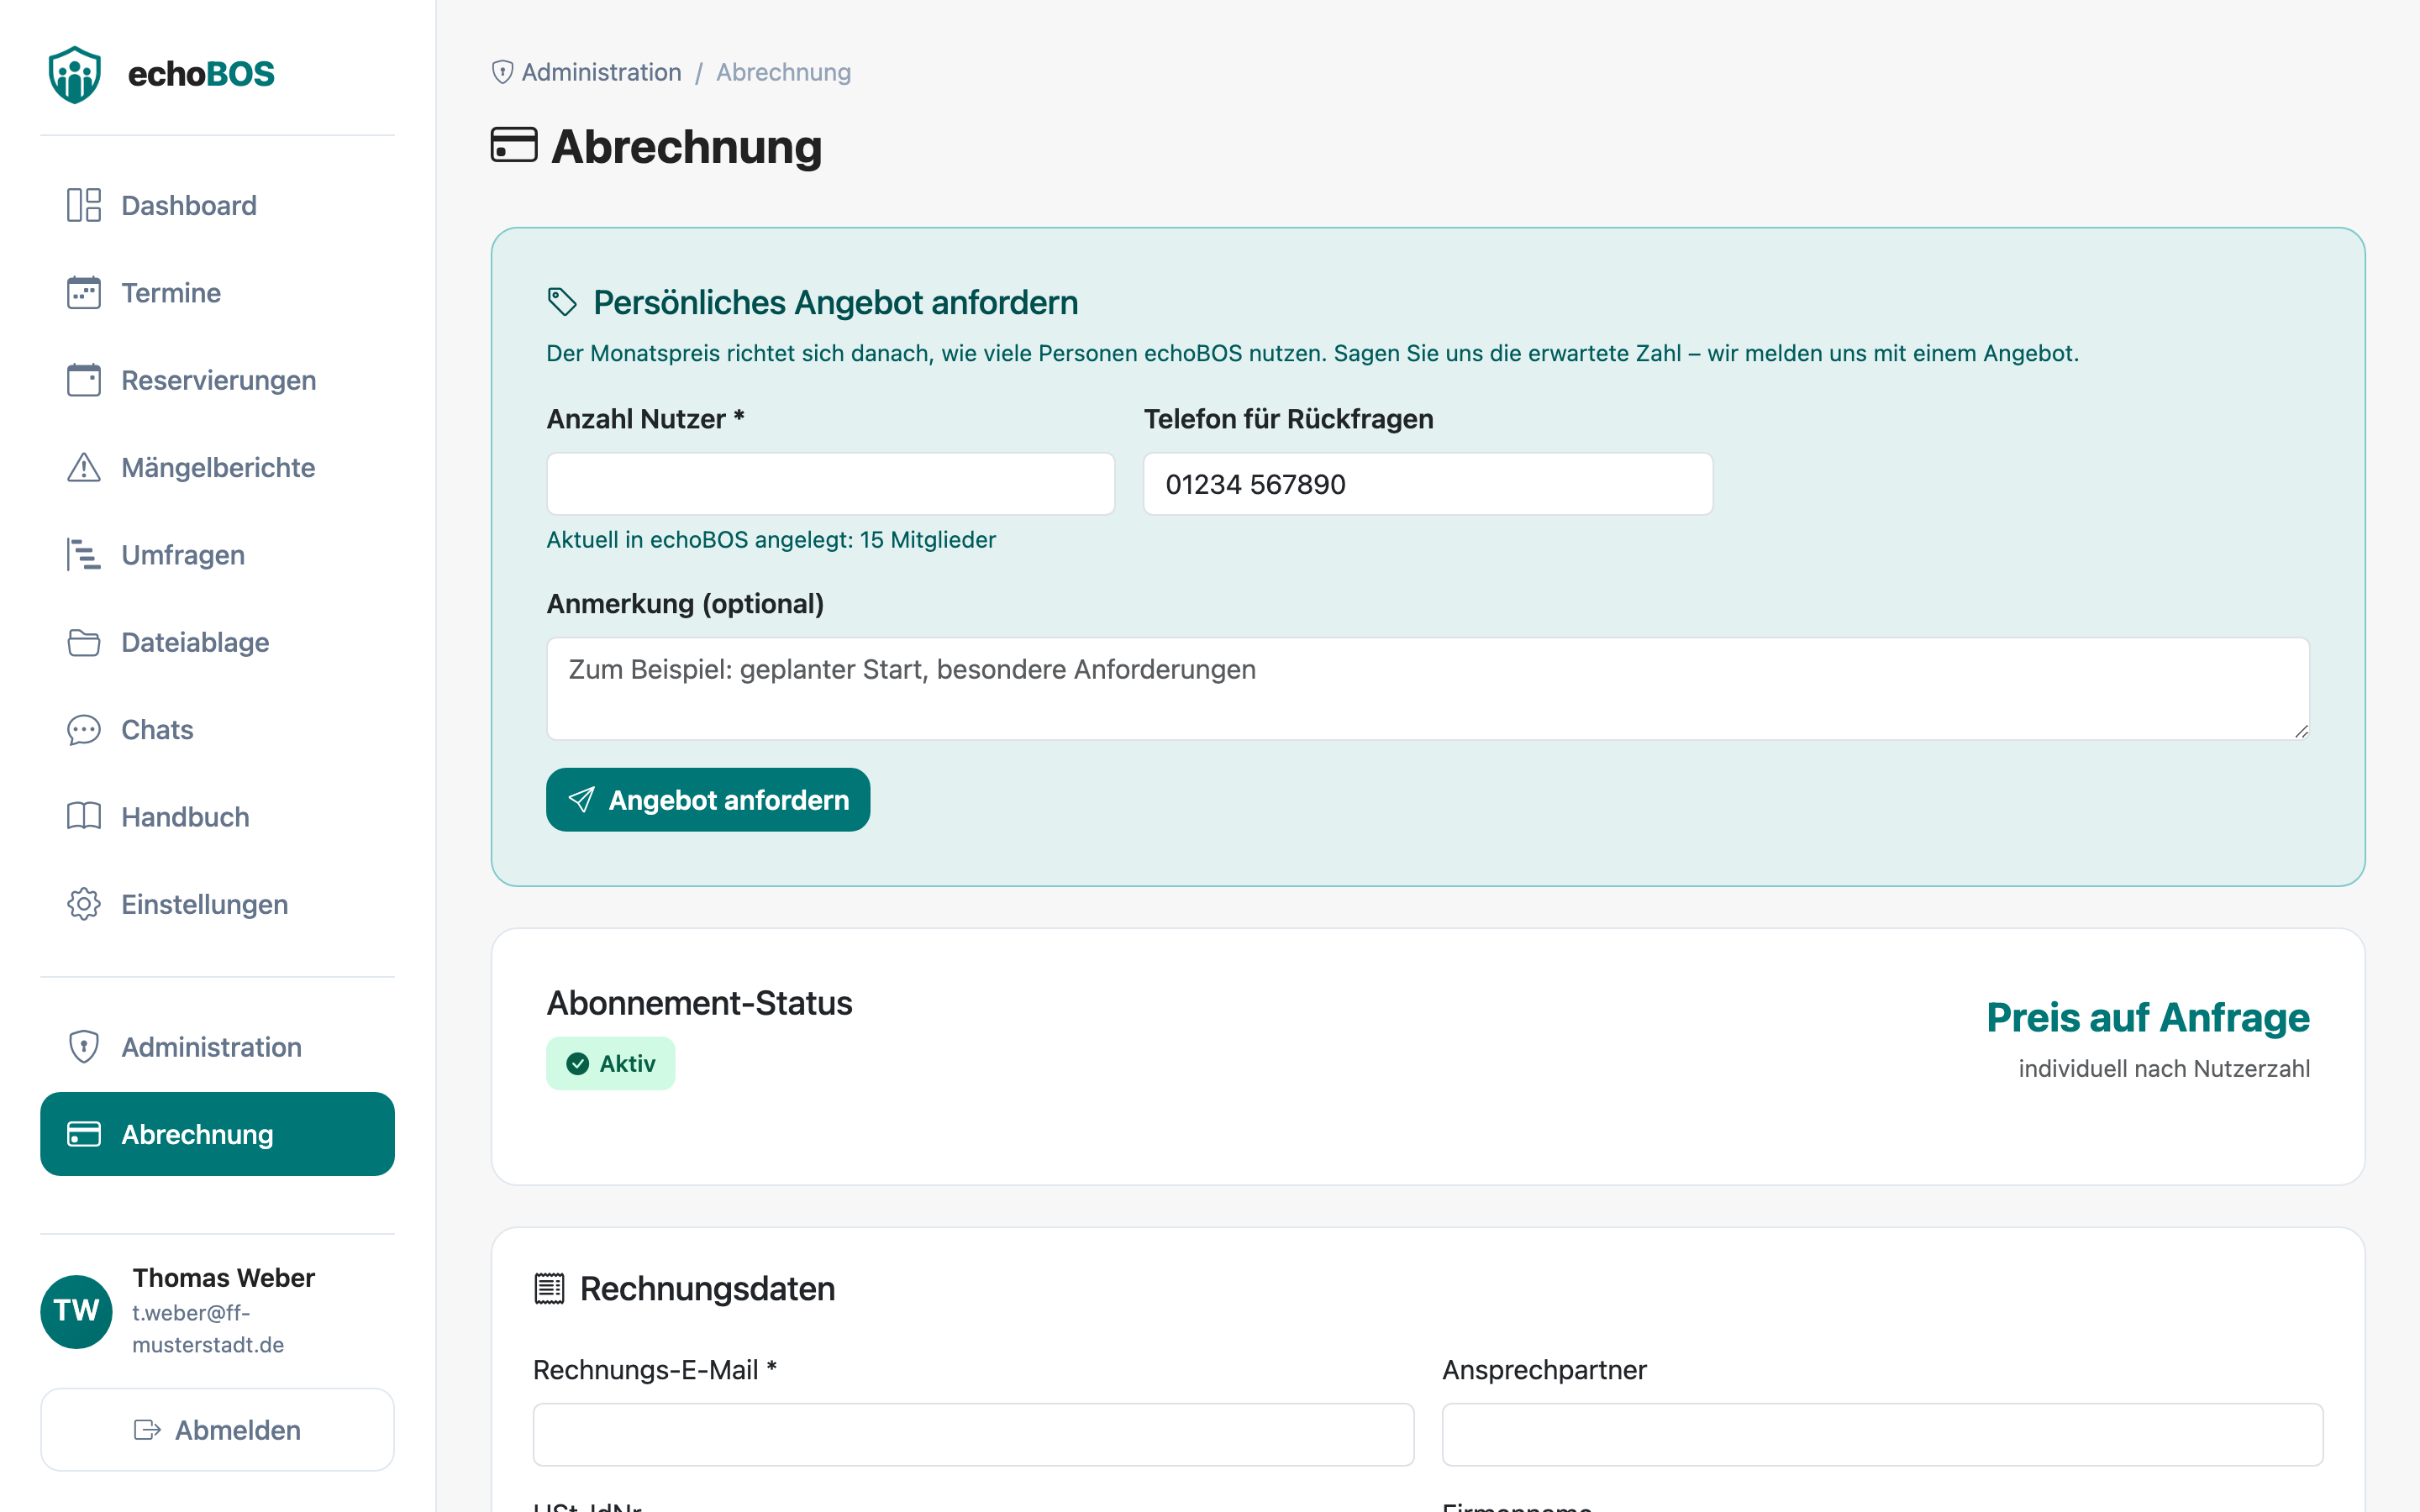Focus the Anzahl Nutzer input field
The image size is (2420, 1512).
[x=830, y=484]
